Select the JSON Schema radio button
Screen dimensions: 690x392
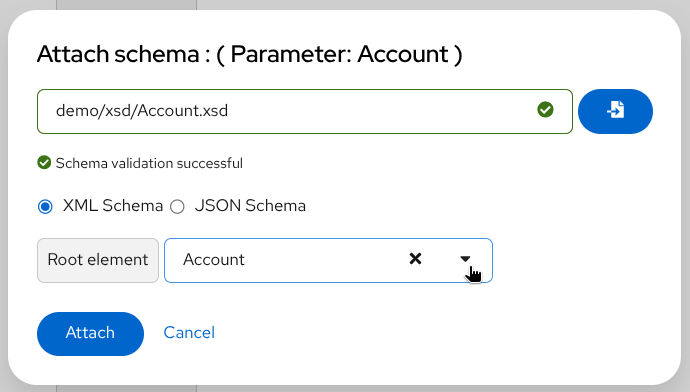click(177, 206)
